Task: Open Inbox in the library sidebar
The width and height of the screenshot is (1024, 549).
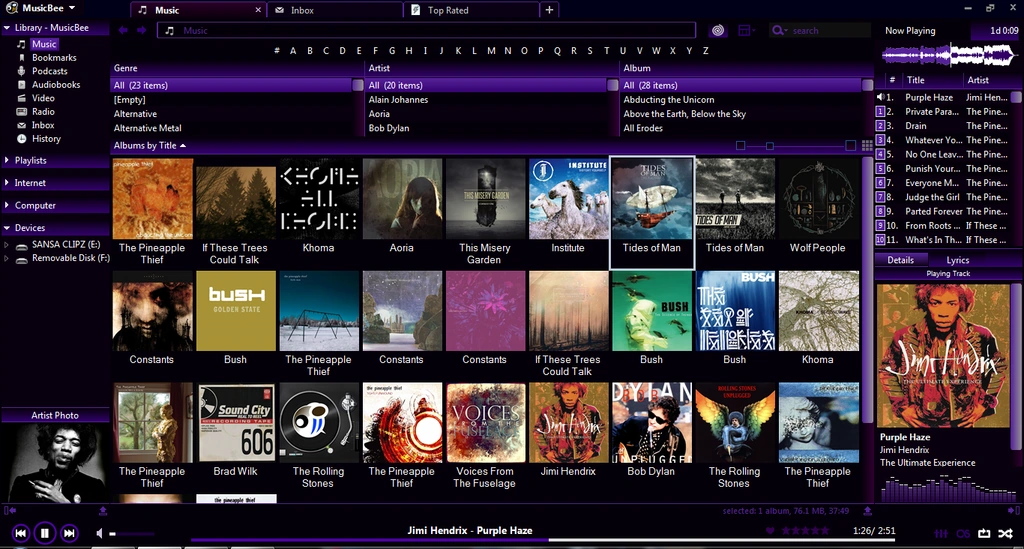Action: (43, 125)
